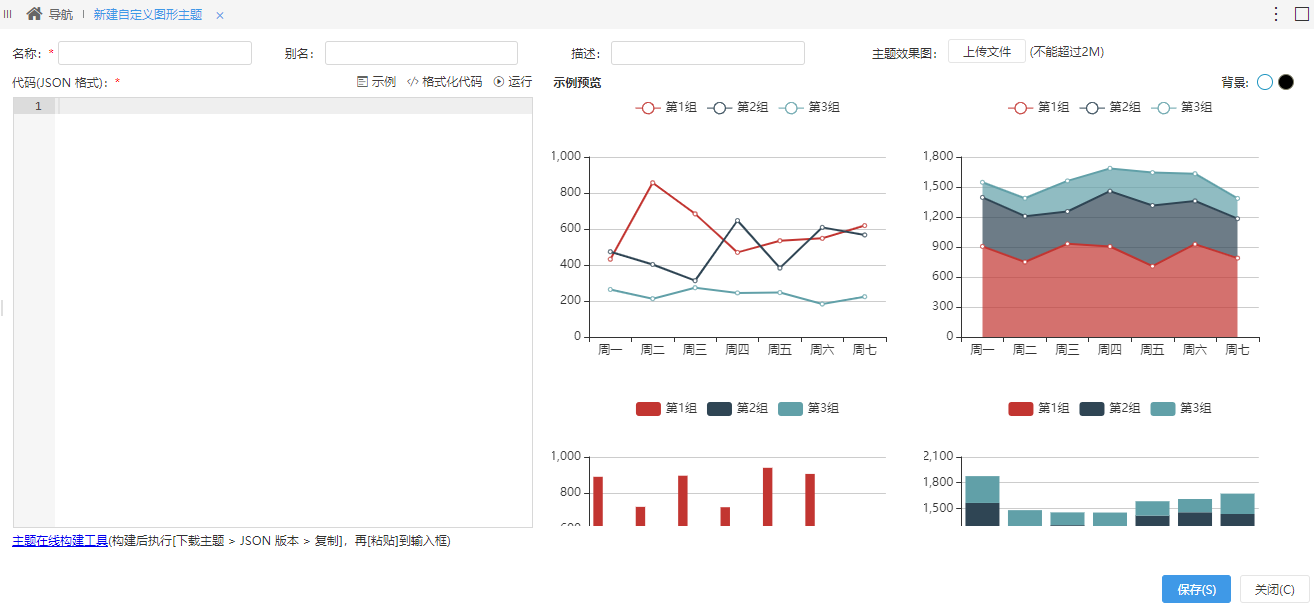
Task: Click the (不能超过2M) note text
Action: click(1066, 52)
